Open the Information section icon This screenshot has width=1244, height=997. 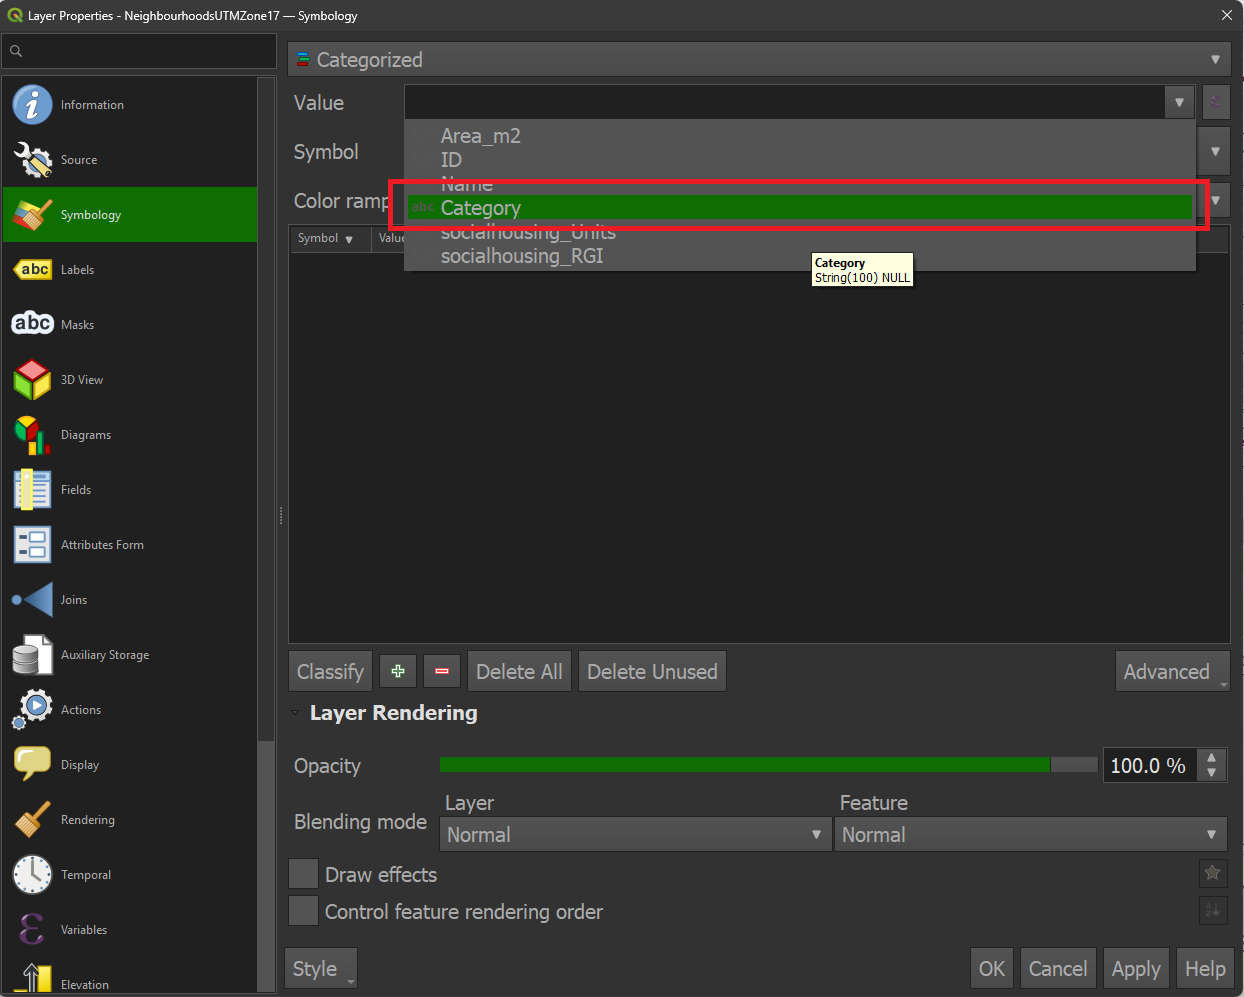tap(32, 104)
